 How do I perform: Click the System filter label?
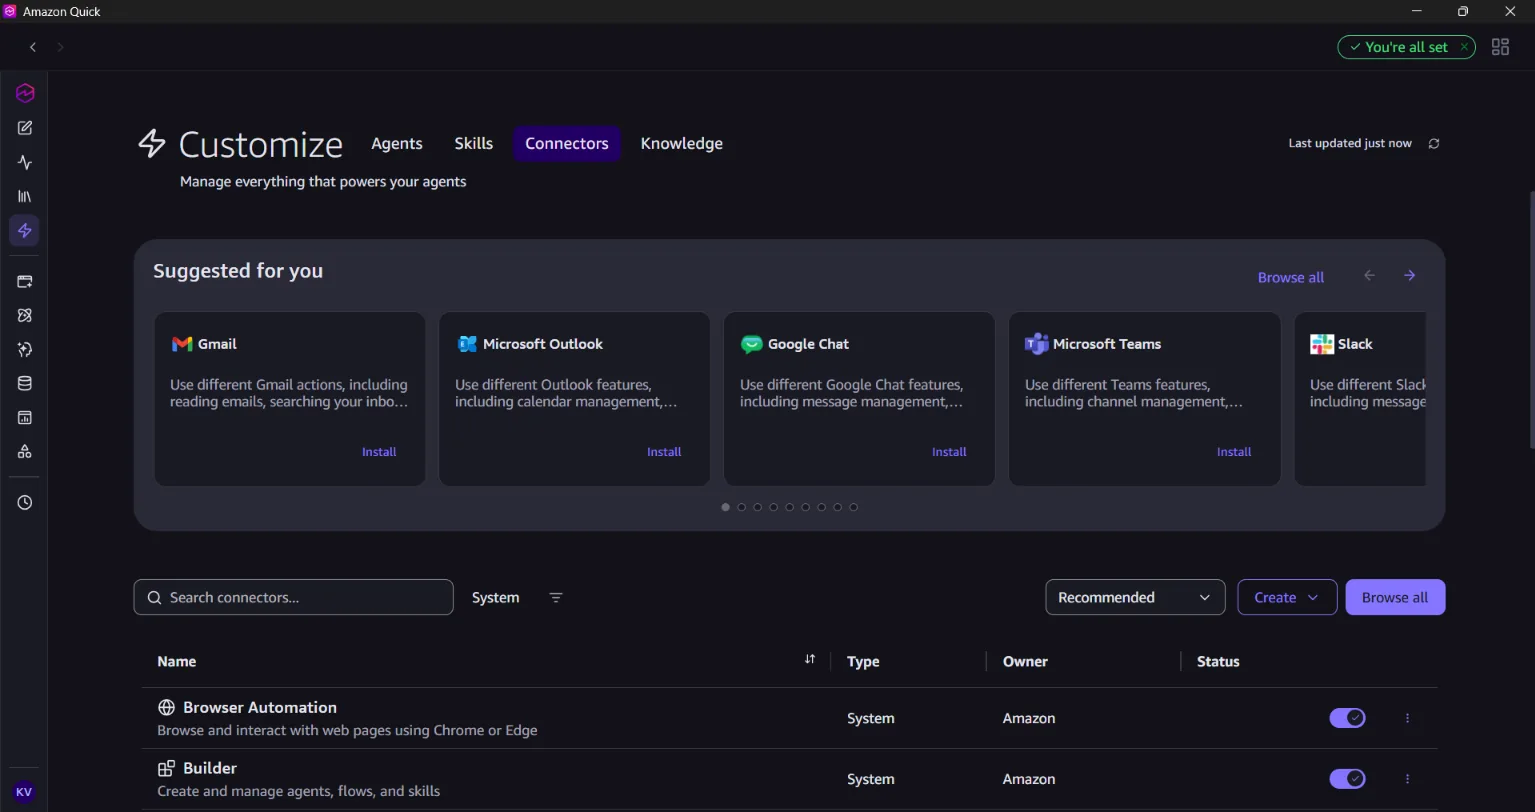pos(495,598)
